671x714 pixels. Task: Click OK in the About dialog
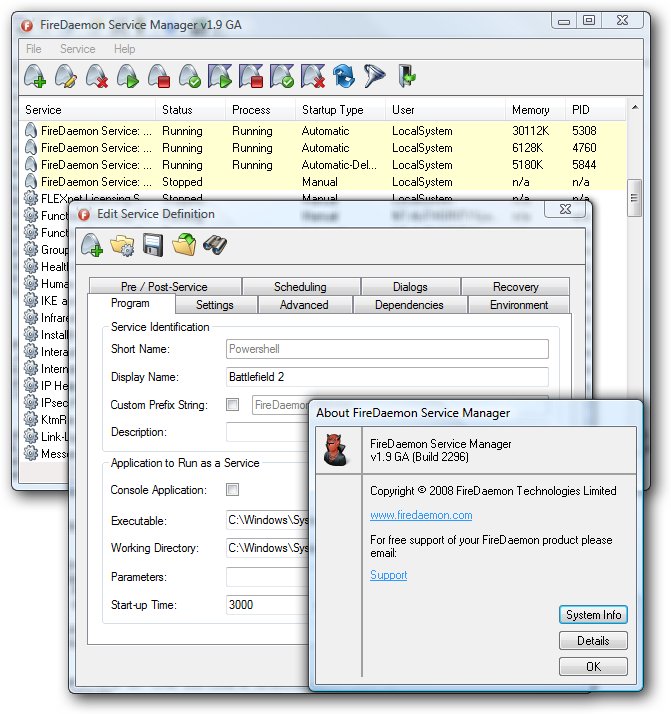coord(593,667)
